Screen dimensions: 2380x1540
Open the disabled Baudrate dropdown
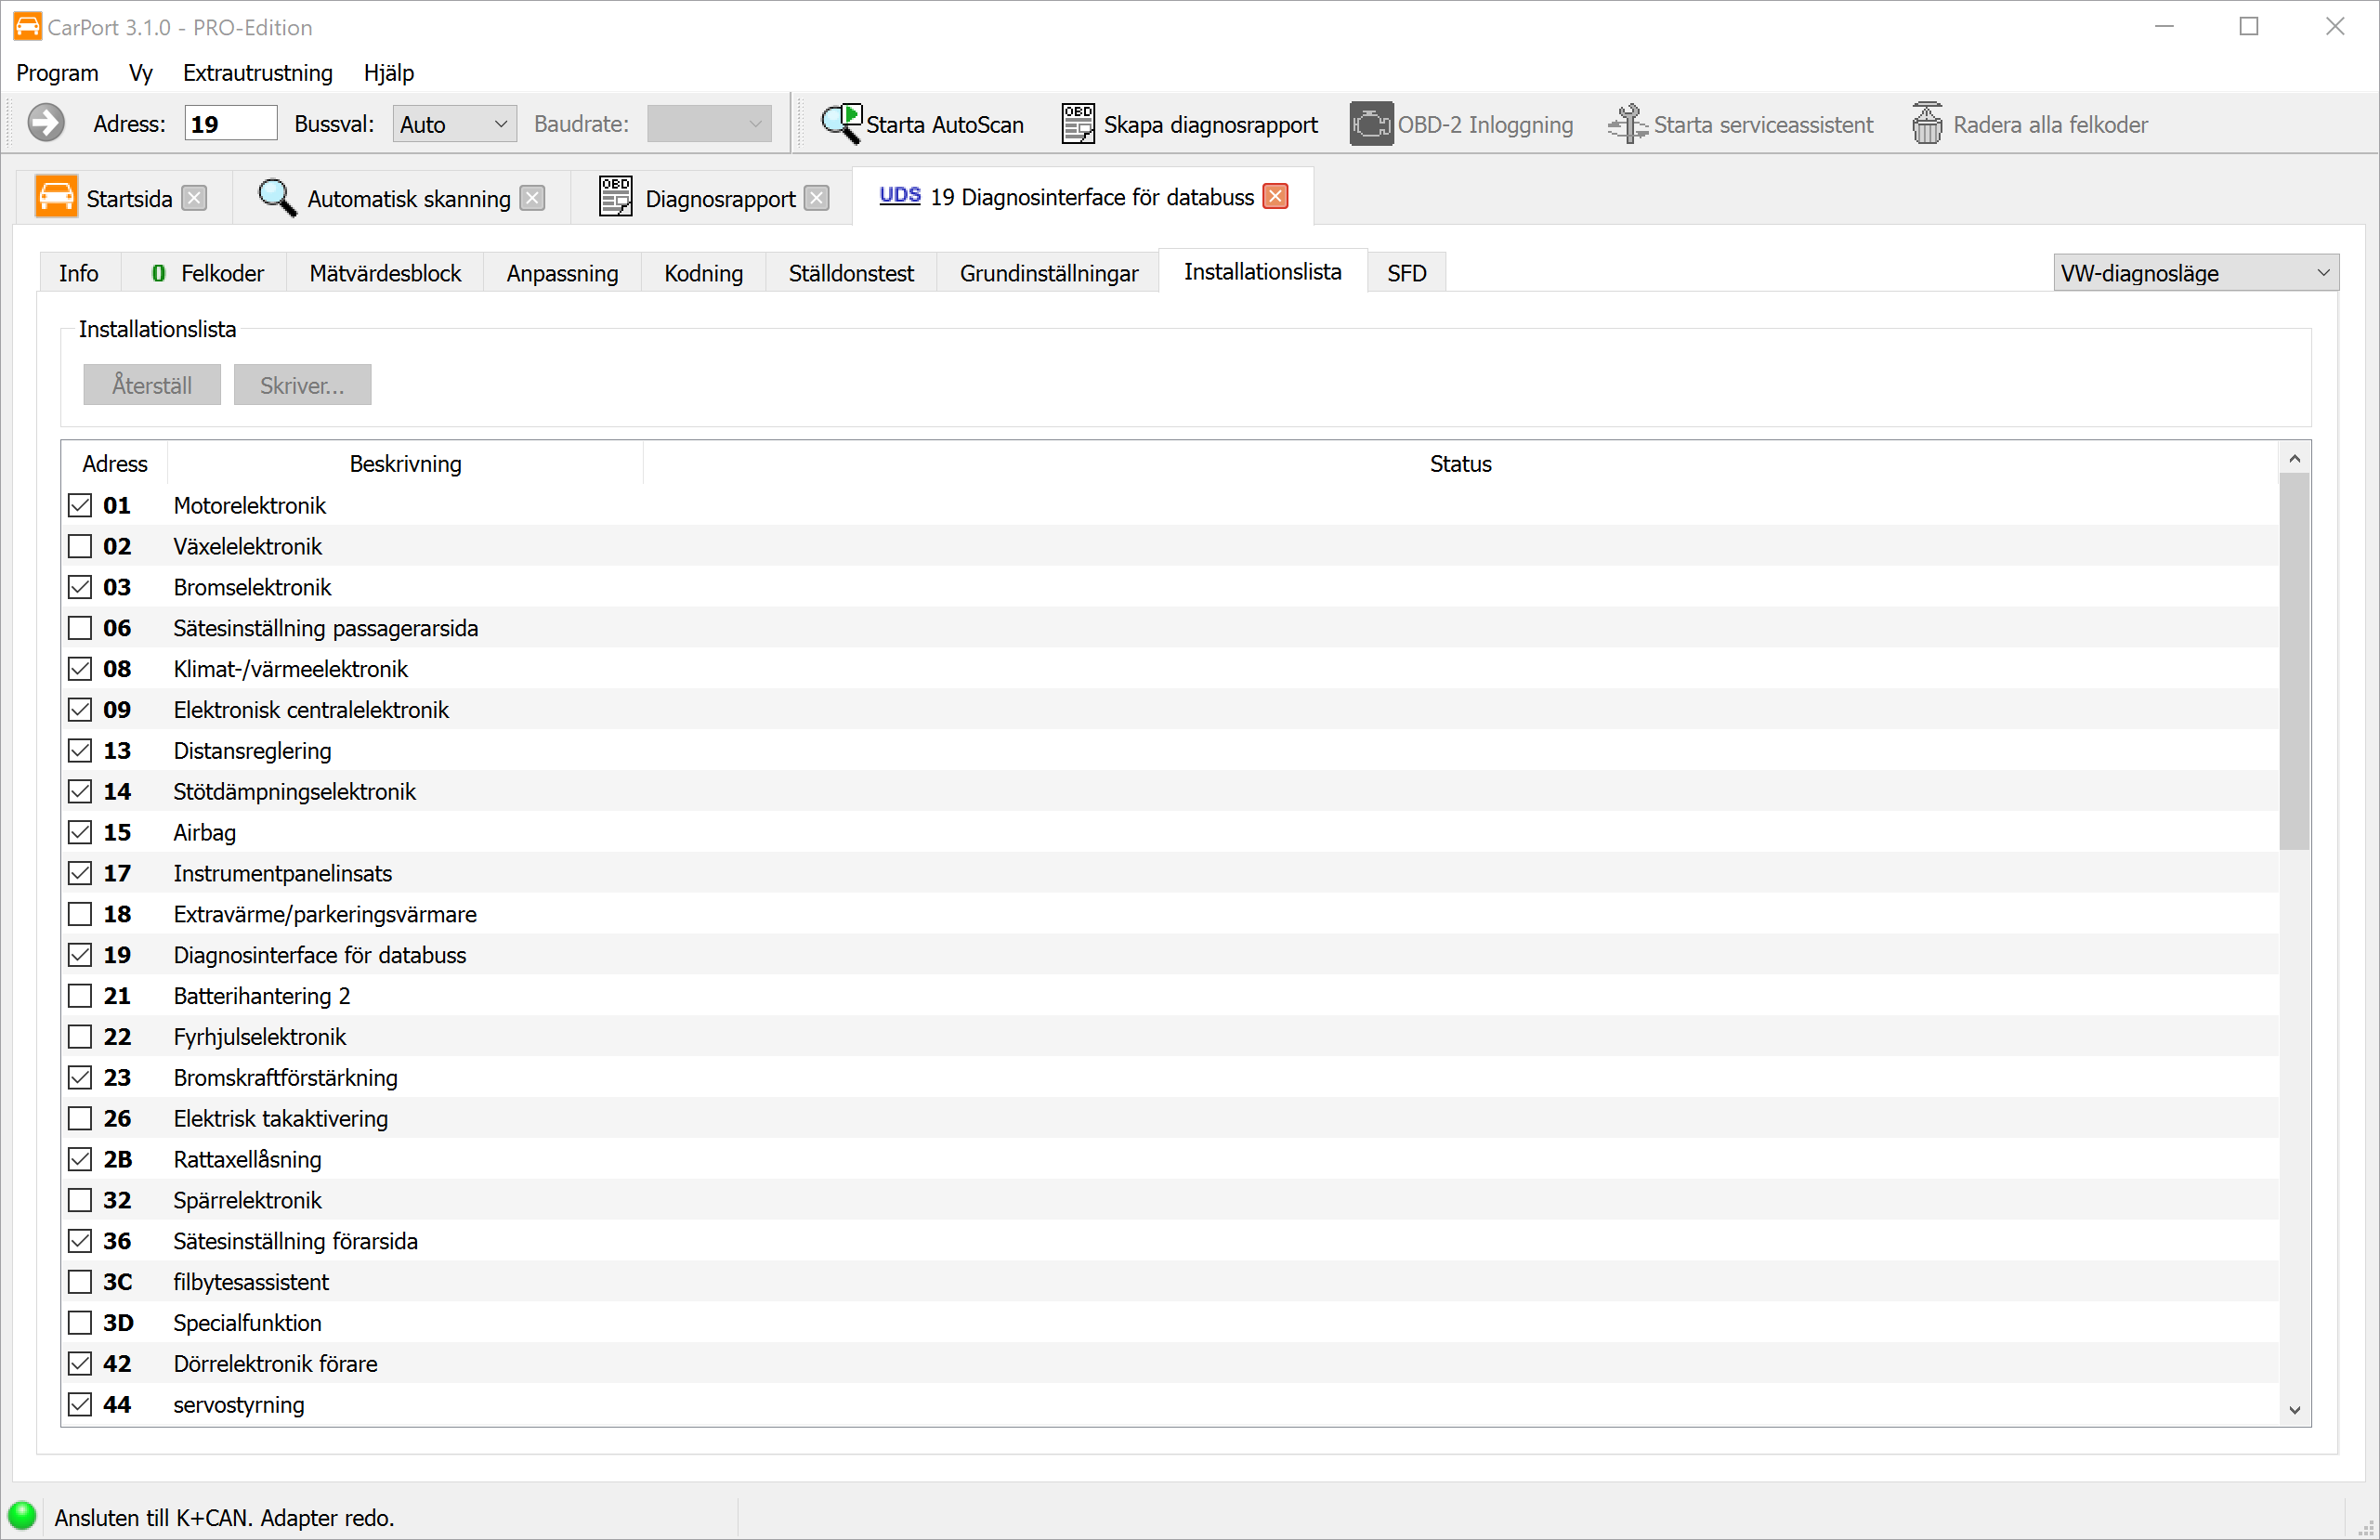click(x=708, y=124)
